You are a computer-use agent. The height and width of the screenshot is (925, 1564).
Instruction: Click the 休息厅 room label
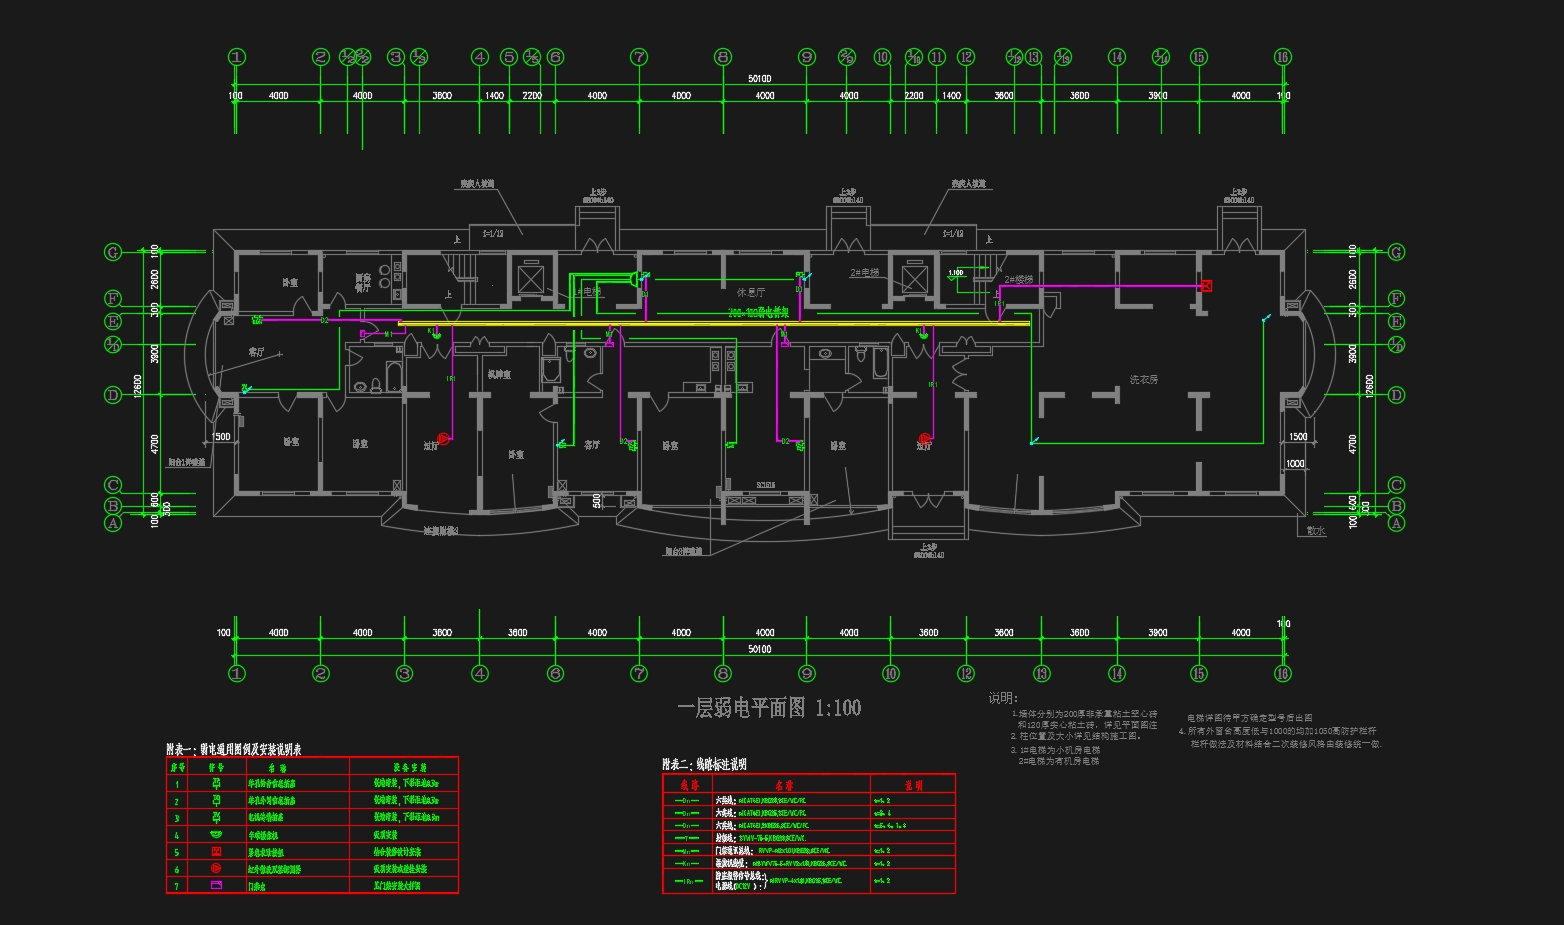[x=751, y=293]
